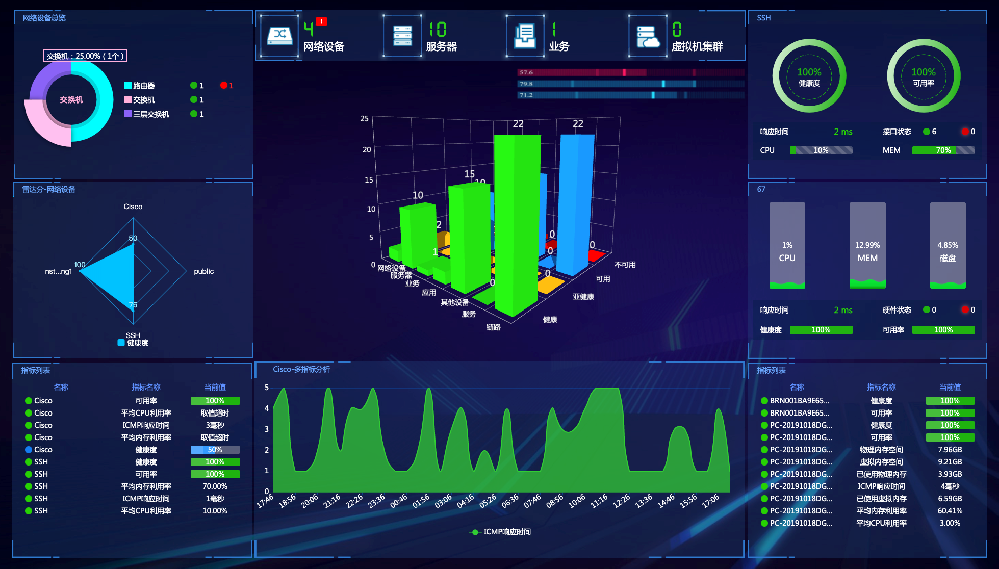Viewport: 999px width, 569px height.
Task: Click the MEM 70% progress bar
Action: (x=944, y=150)
